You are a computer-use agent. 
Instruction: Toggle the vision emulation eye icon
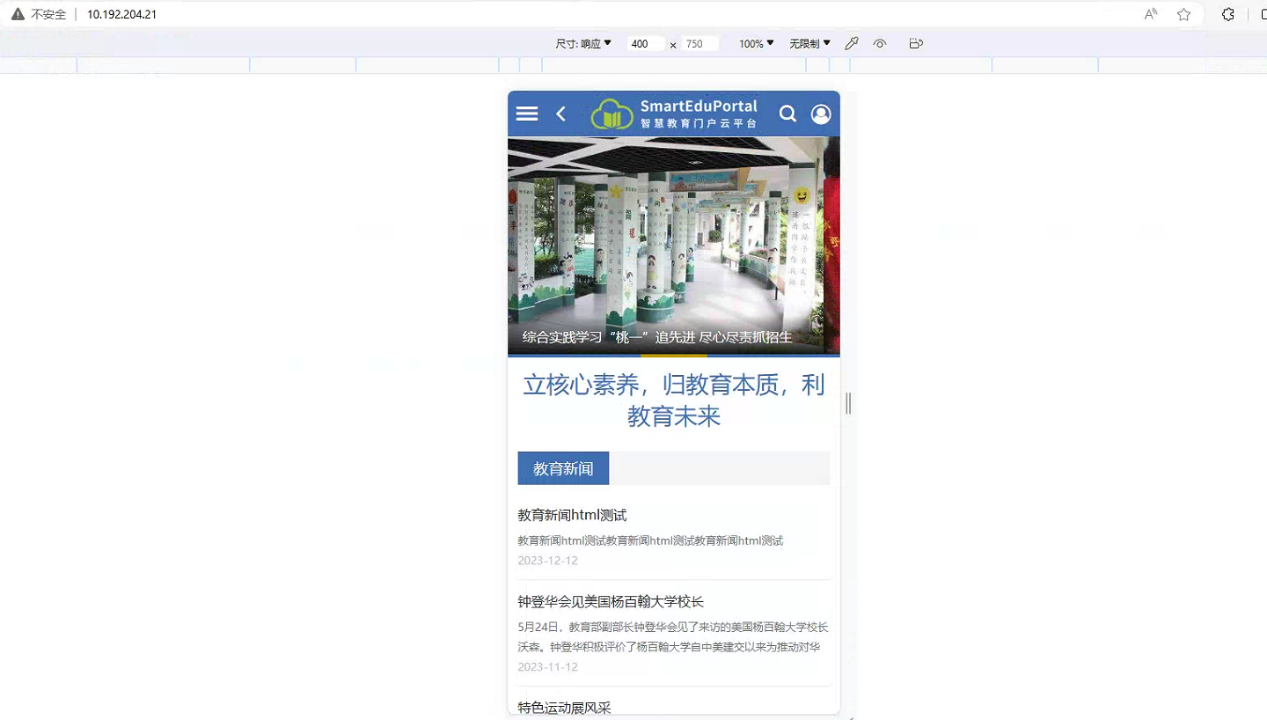point(880,44)
